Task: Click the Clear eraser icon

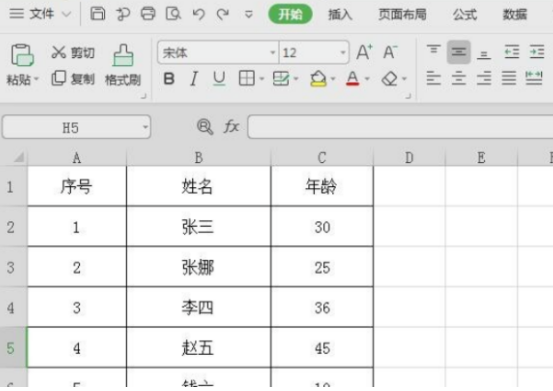Action: click(390, 79)
